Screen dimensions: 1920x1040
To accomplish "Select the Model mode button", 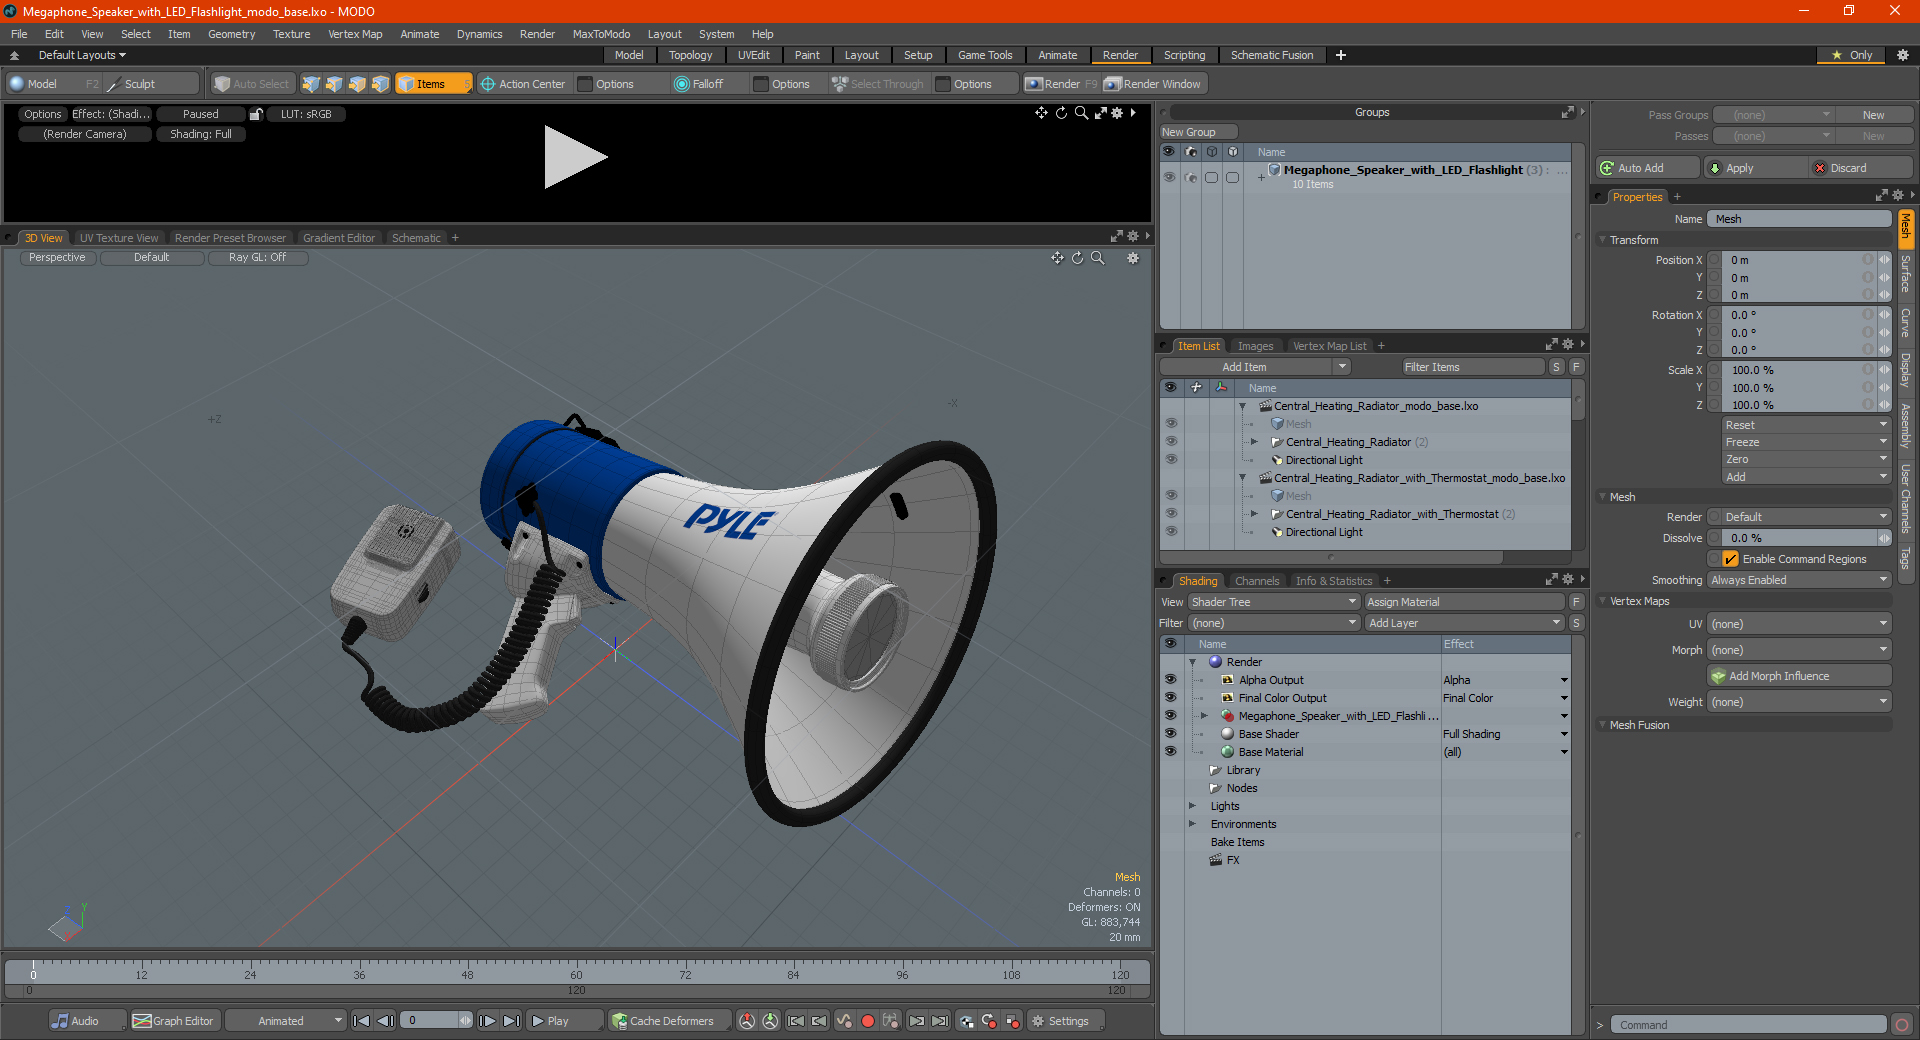I will (53, 84).
